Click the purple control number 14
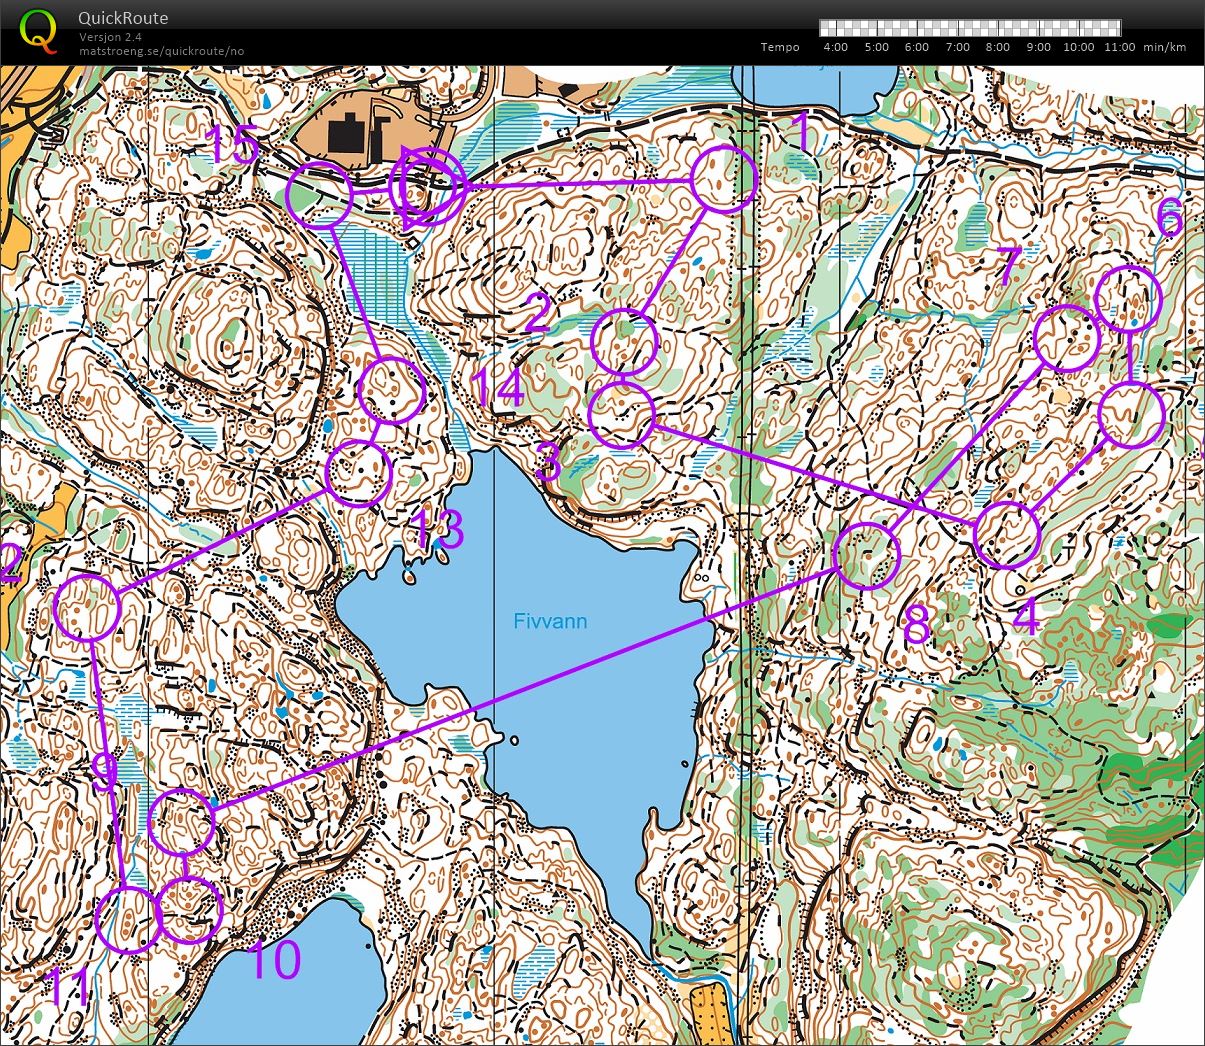Image resolution: width=1205 pixels, height=1046 pixels. 498,389
